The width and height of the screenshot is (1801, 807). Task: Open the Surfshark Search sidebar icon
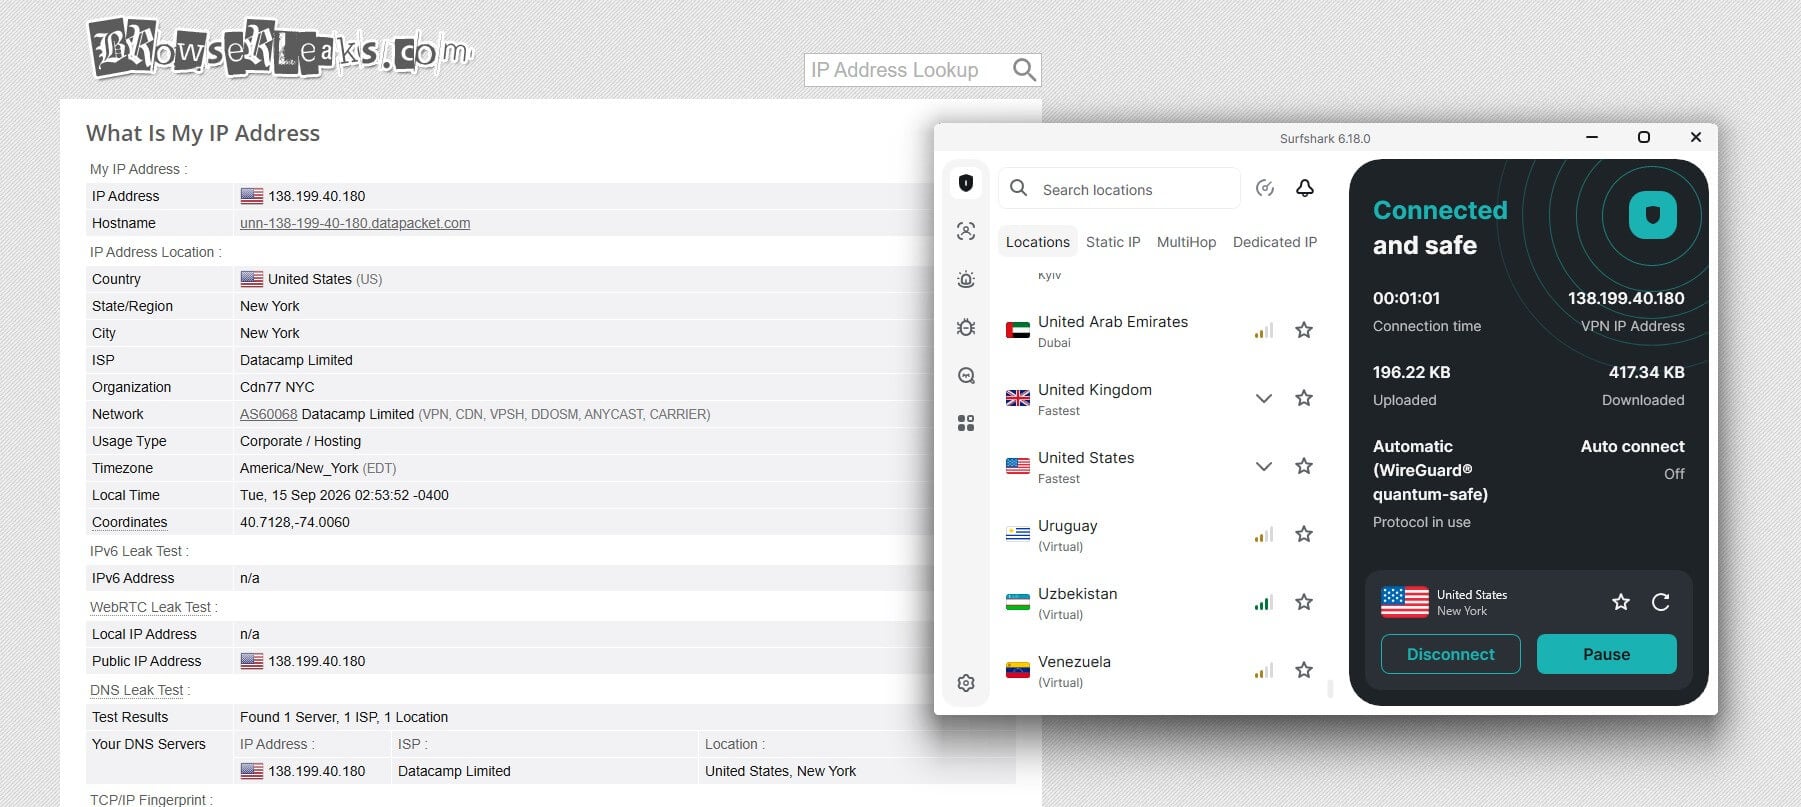click(966, 375)
